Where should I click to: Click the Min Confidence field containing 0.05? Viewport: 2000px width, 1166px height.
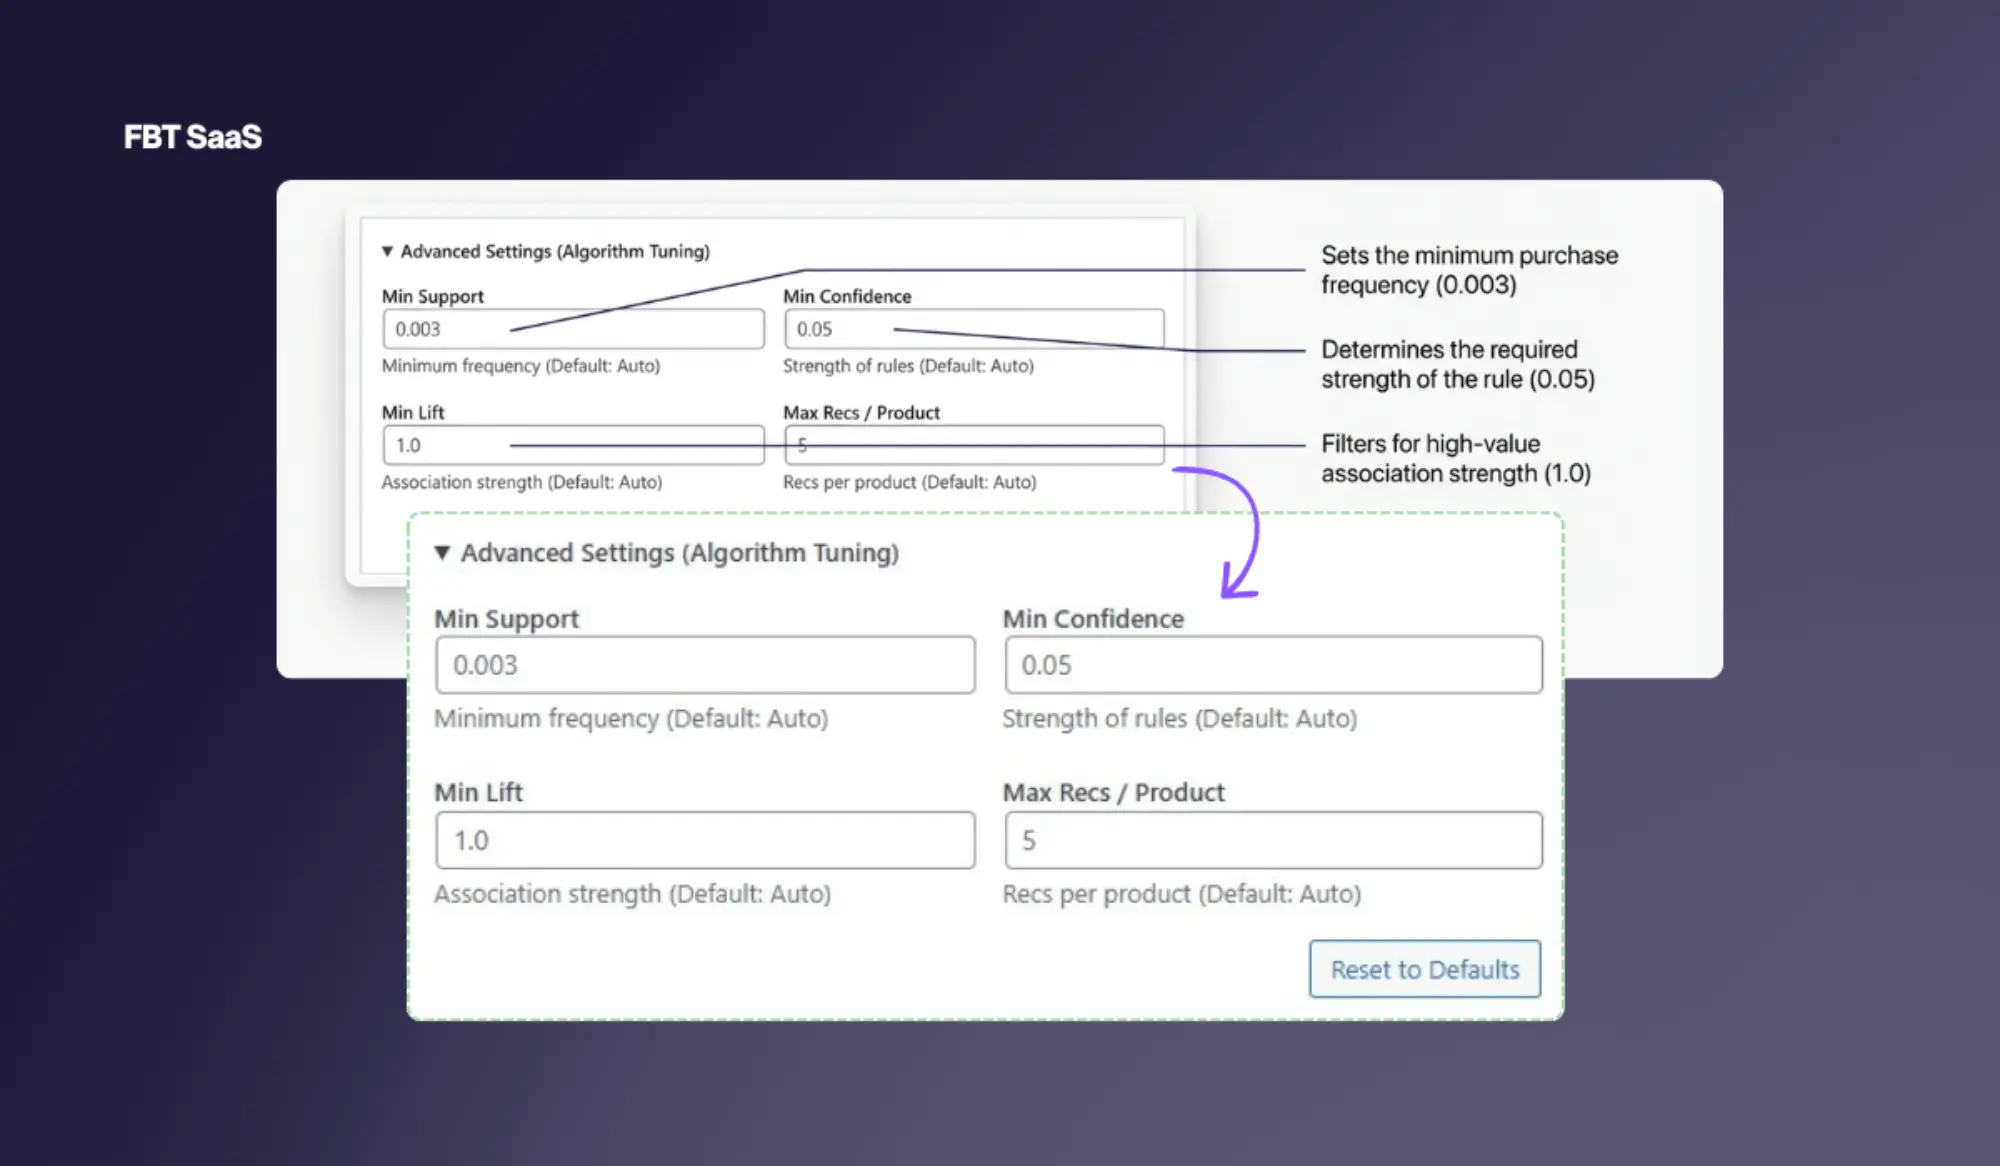(1272, 664)
